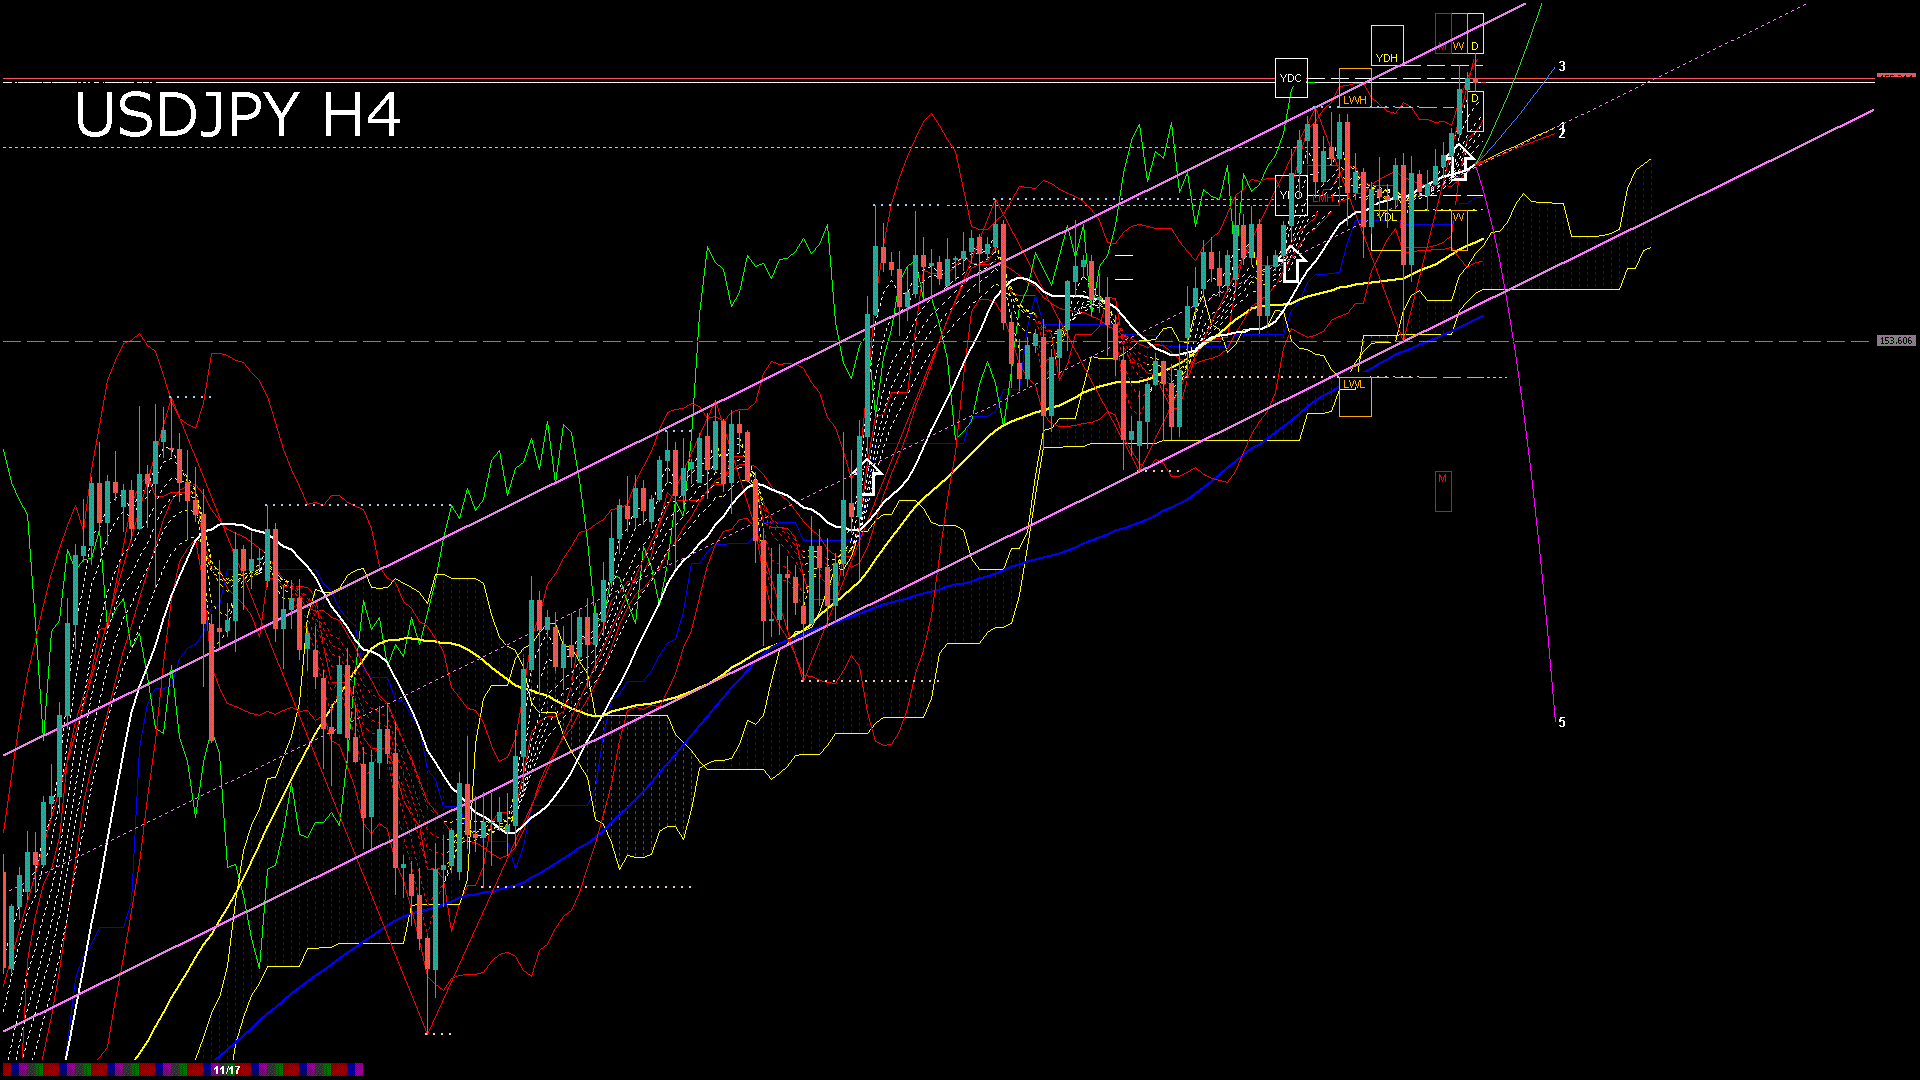This screenshot has height=1080, width=1920.
Task: Select the yellow YDL label
Action: (1387, 216)
